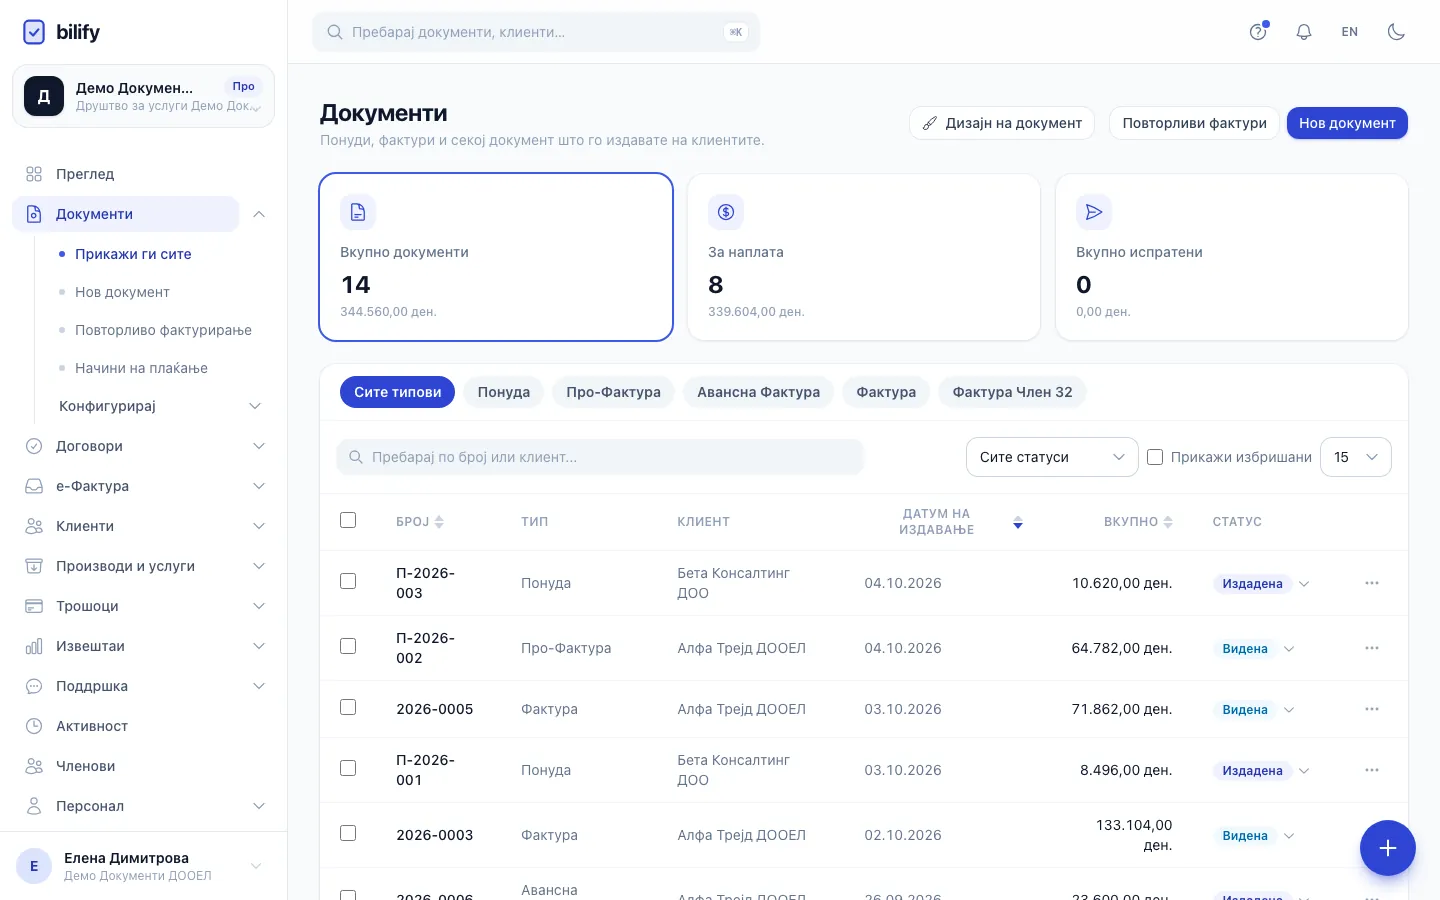The width and height of the screenshot is (1440, 900).
Task: Click the Нов документ button
Action: (1347, 123)
